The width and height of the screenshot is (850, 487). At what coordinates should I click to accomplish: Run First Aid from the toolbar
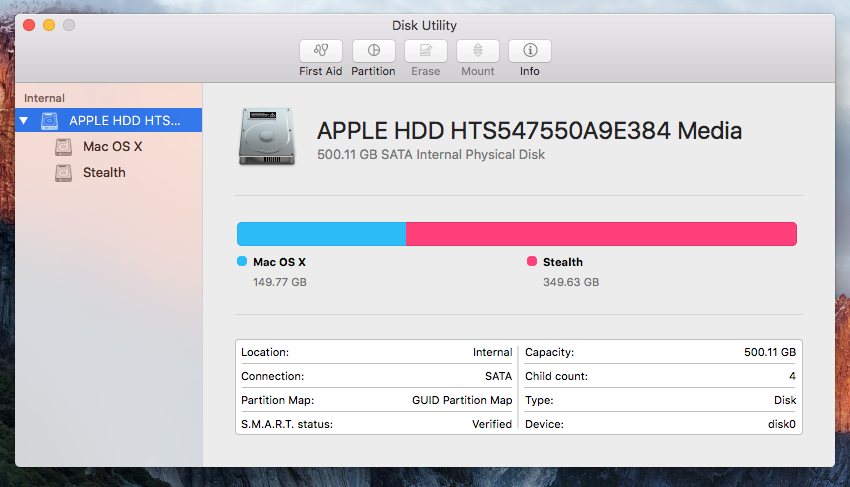(x=320, y=51)
